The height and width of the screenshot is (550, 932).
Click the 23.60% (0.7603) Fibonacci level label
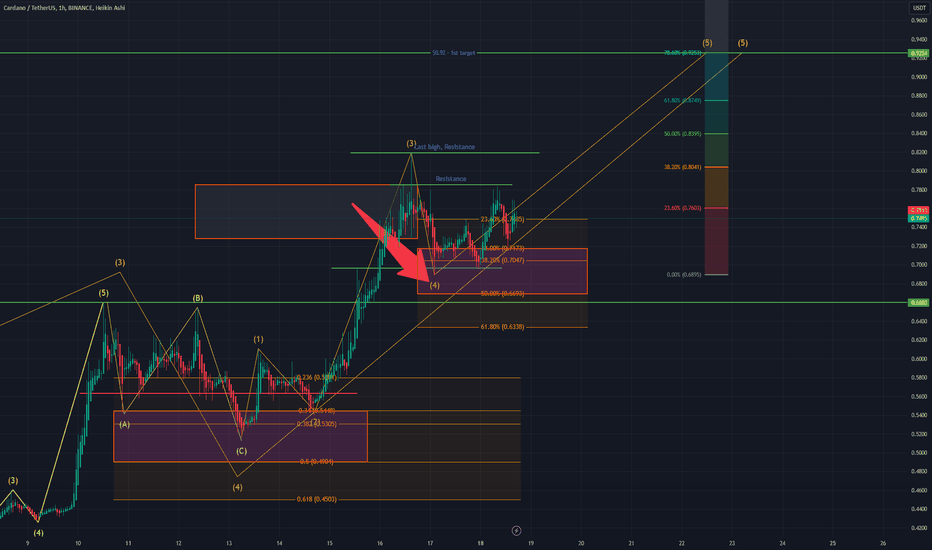(x=682, y=208)
